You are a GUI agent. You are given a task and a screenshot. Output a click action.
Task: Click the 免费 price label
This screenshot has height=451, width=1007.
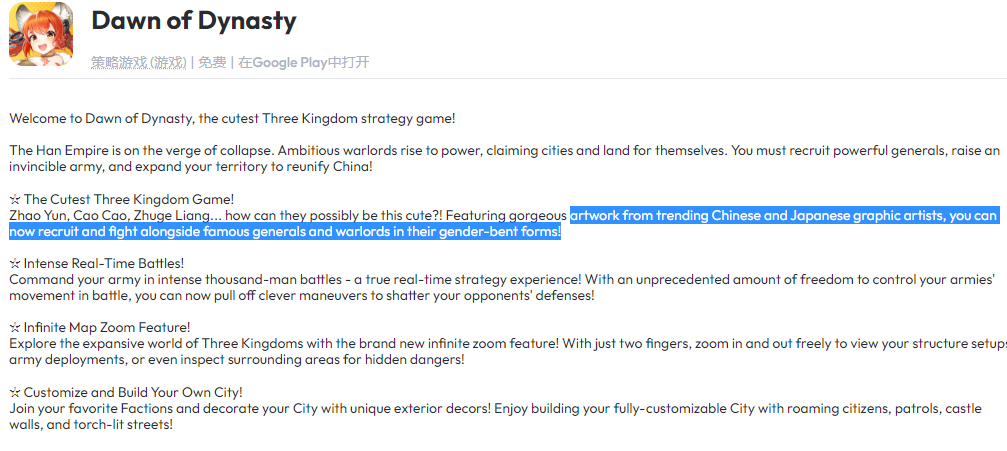(212, 62)
